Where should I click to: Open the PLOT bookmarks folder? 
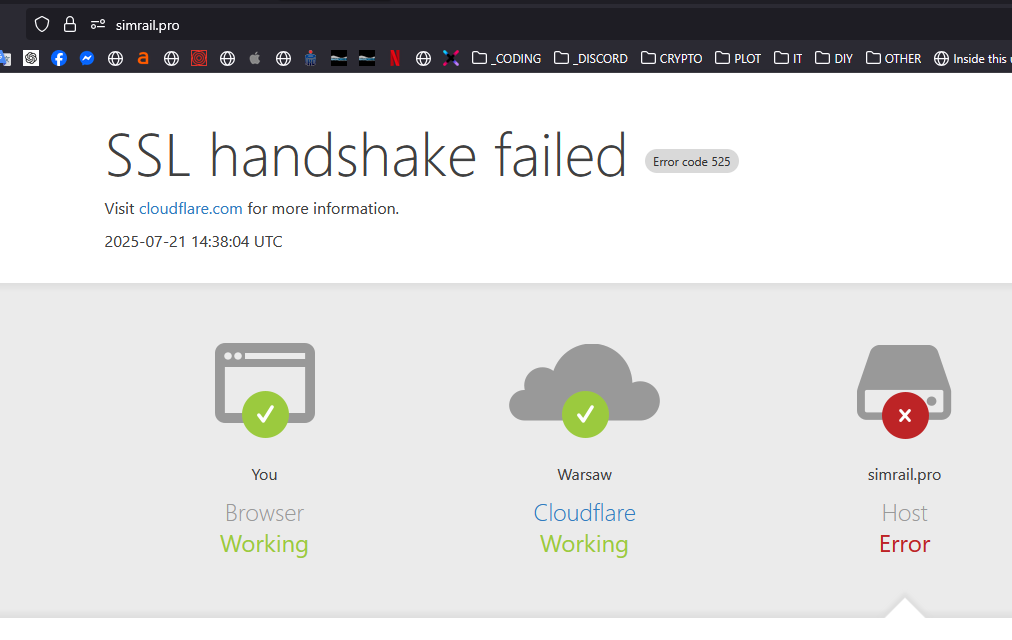(738, 58)
